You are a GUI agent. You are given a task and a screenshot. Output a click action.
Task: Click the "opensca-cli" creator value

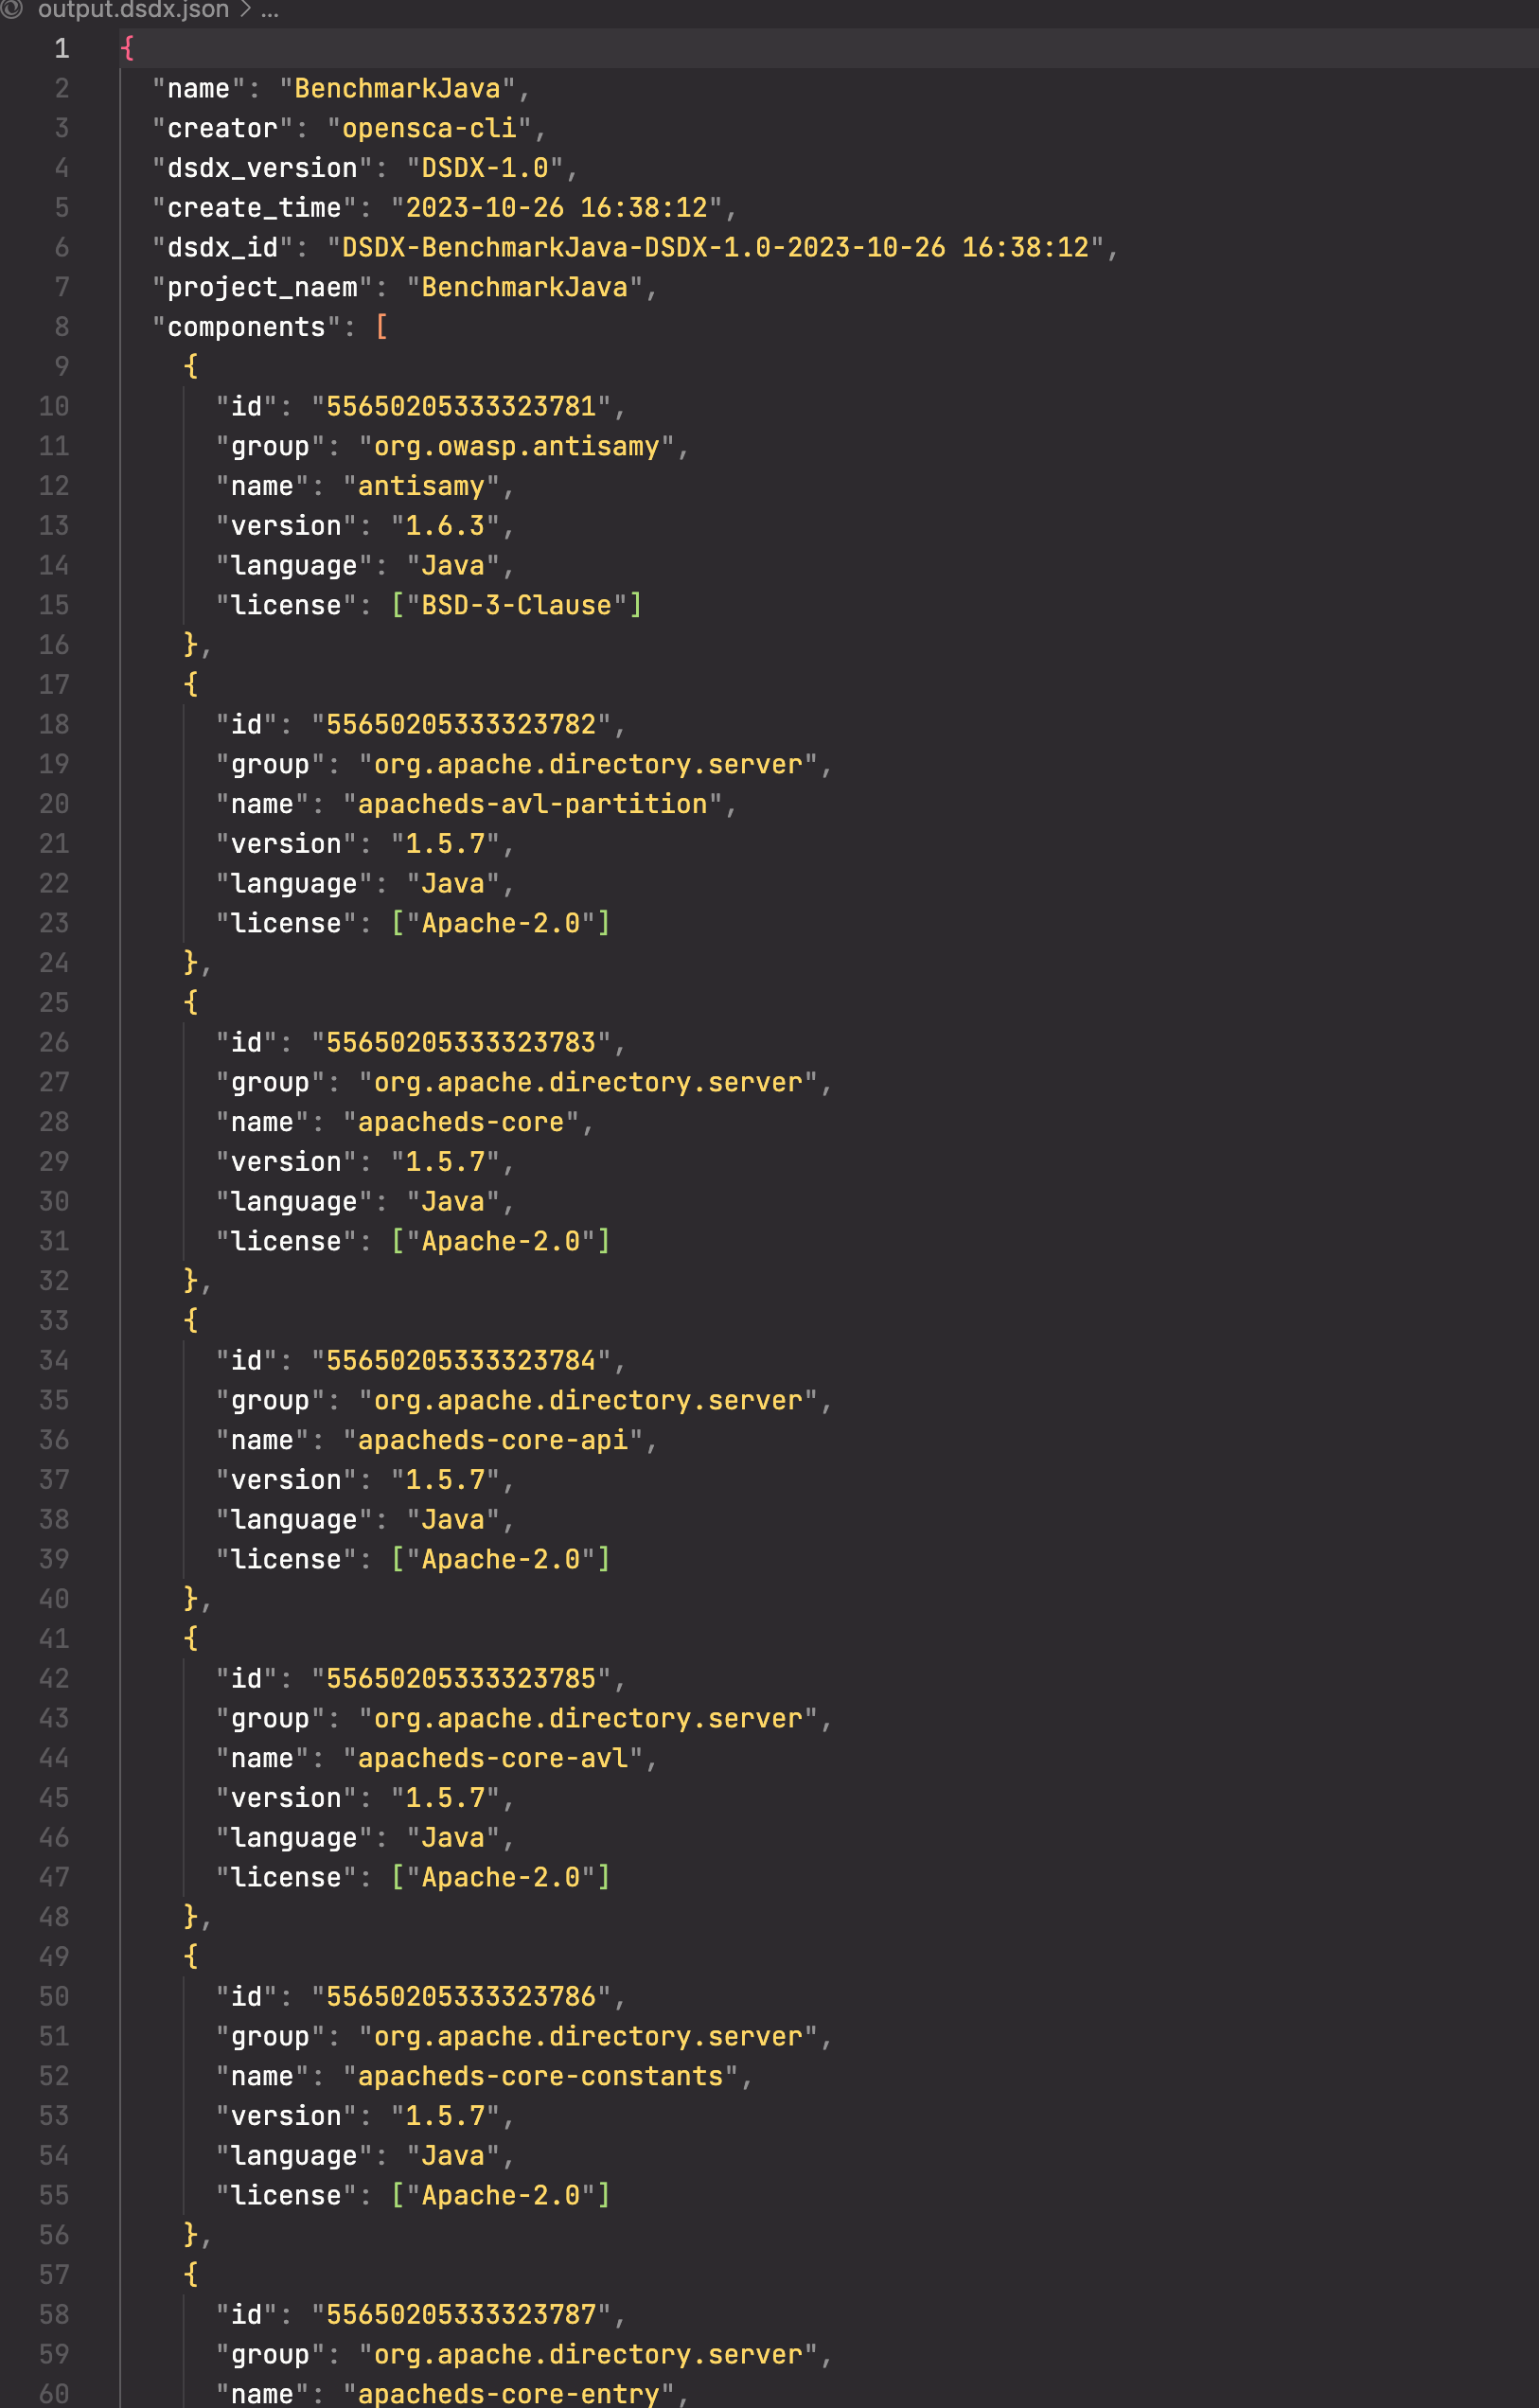pos(429,128)
